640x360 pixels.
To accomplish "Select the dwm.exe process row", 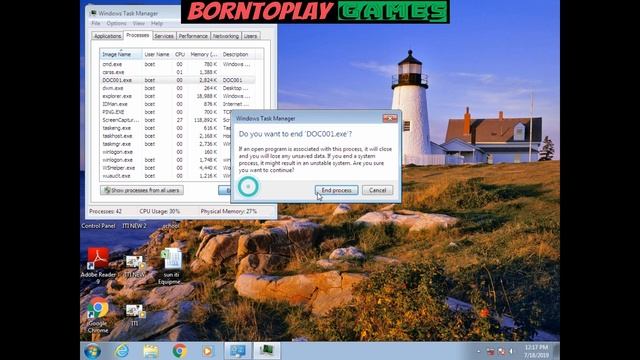I will (x=178, y=88).
